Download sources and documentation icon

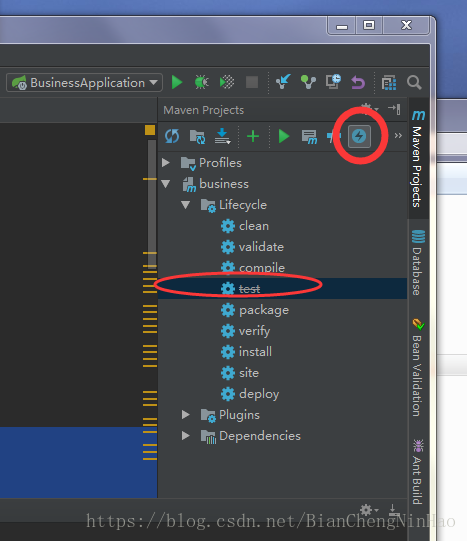coord(222,136)
